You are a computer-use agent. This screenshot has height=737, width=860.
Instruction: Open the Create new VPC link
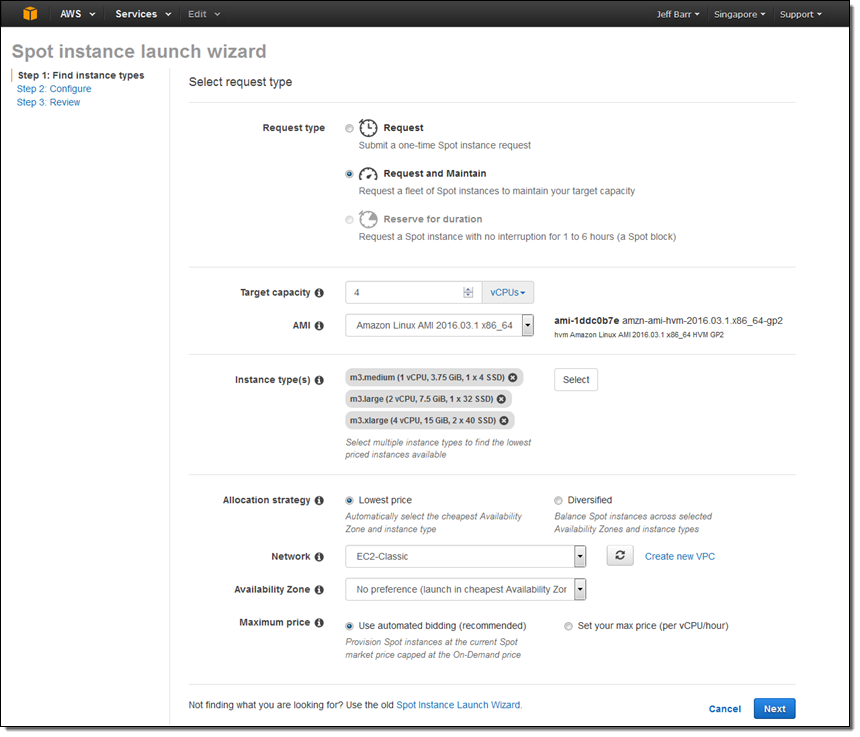pos(680,557)
